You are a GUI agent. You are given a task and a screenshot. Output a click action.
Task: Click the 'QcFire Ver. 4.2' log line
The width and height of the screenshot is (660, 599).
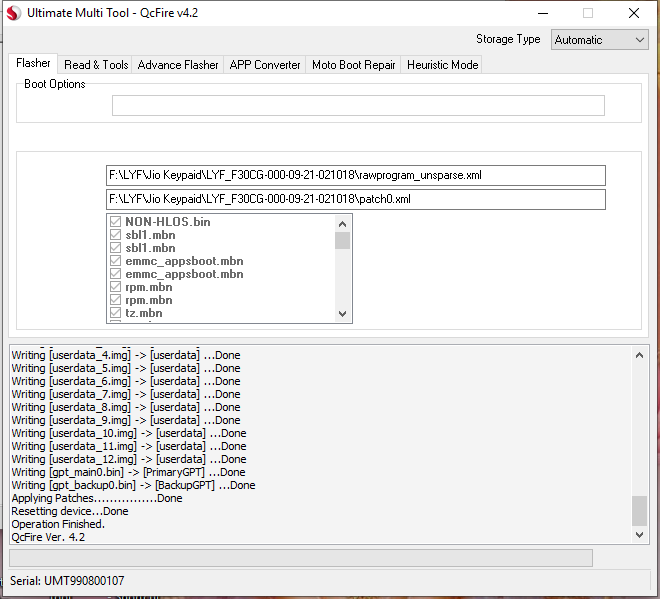(x=48, y=537)
